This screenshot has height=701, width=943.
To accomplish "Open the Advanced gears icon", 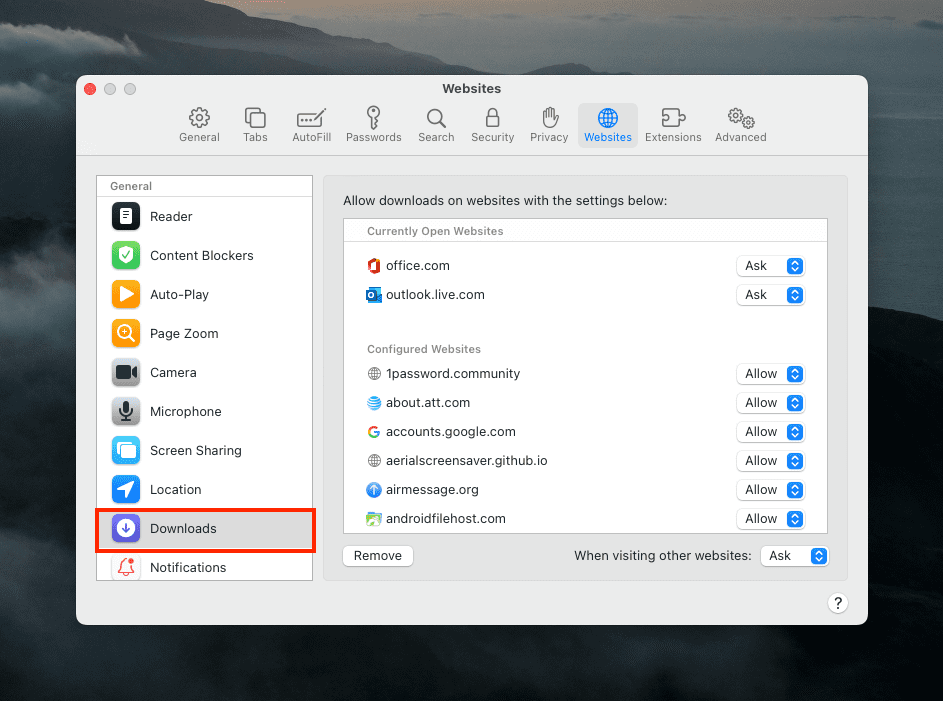I will (741, 118).
